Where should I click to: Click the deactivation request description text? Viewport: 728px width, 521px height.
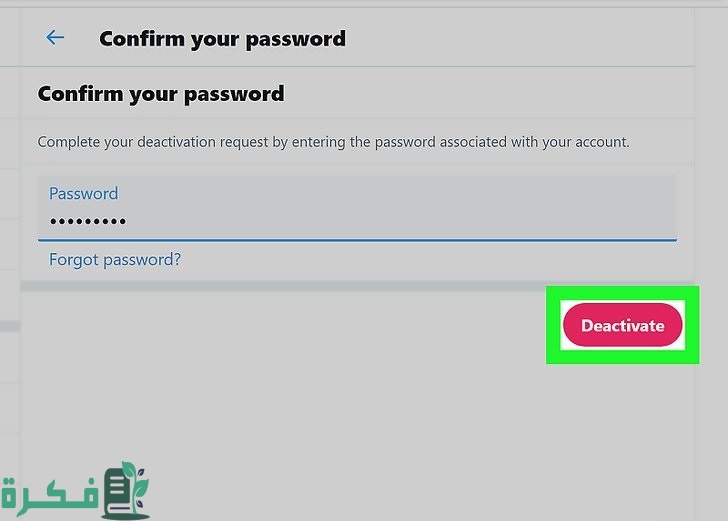pyautogui.click(x=333, y=142)
